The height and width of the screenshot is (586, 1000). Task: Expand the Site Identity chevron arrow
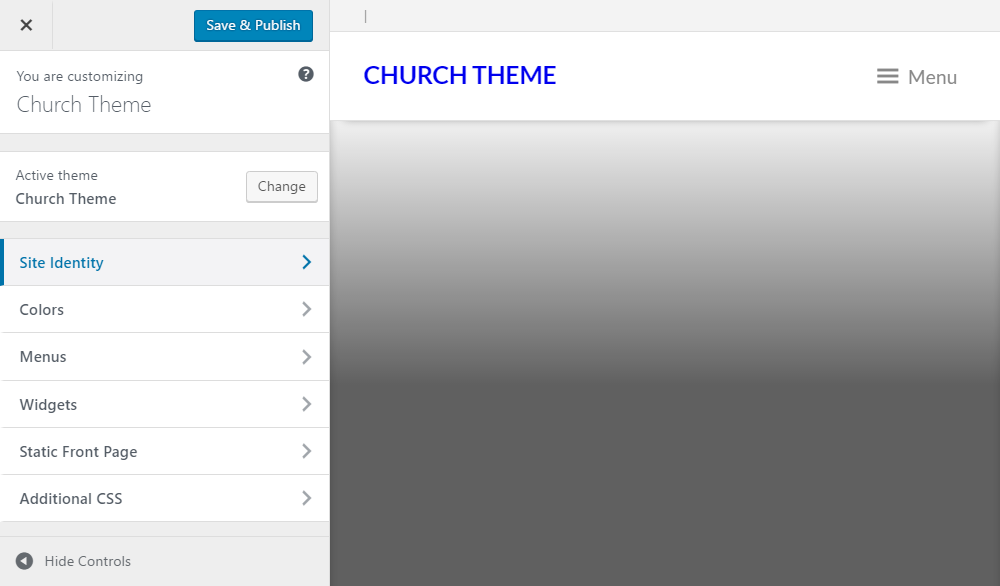tap(307, 262)
